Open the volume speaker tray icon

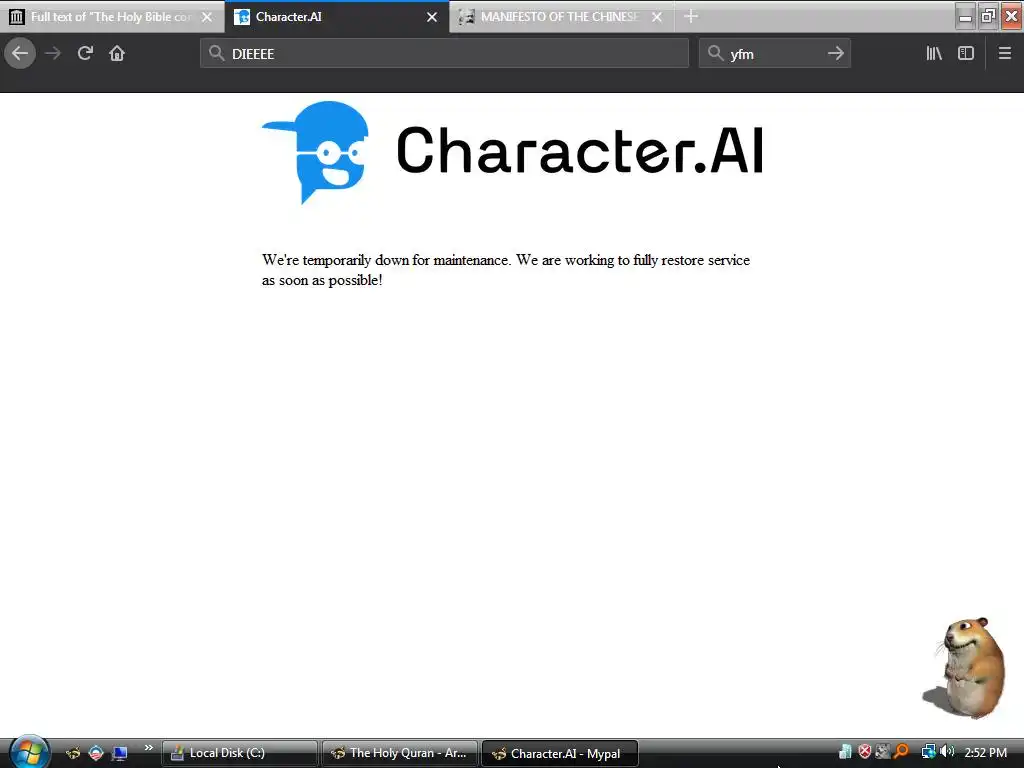[947, 752]
